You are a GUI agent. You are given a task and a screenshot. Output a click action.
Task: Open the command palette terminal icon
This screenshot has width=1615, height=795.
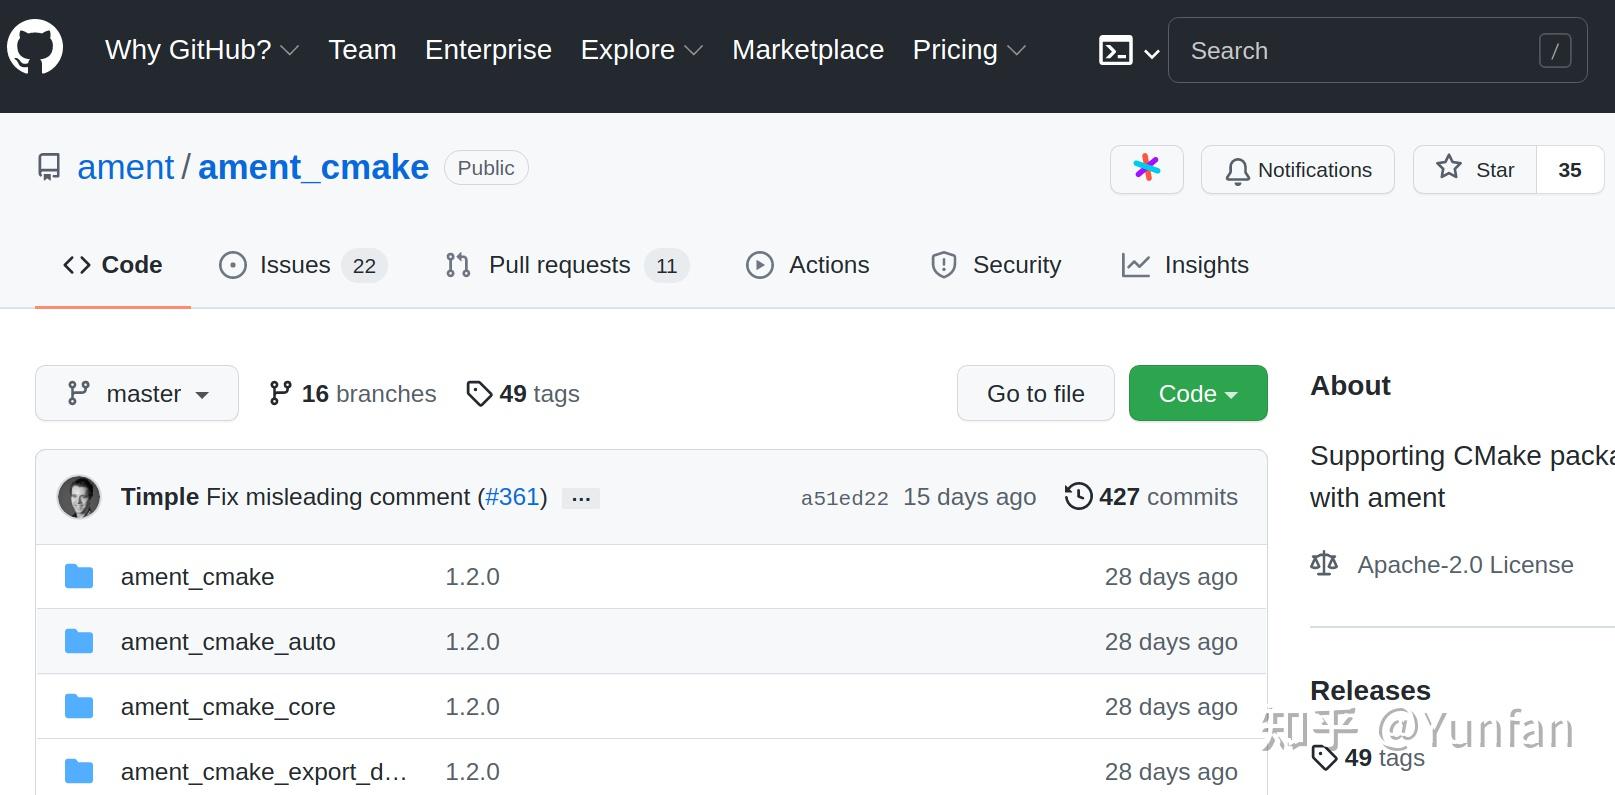coord(1116,51)
